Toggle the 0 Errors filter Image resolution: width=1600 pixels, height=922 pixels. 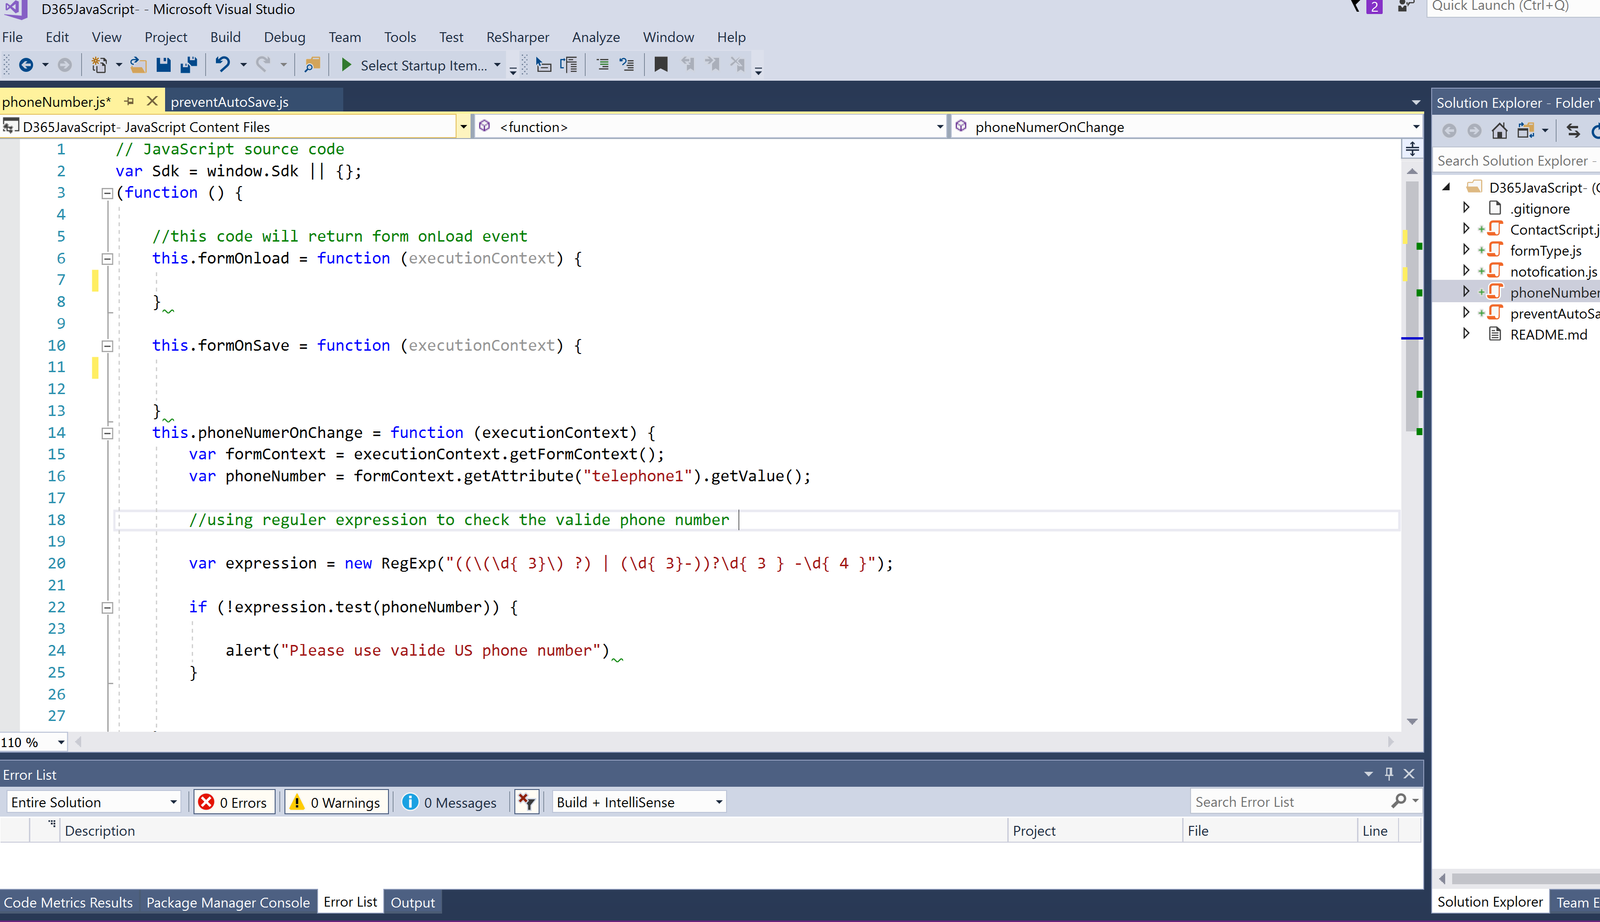coord(234,802)
